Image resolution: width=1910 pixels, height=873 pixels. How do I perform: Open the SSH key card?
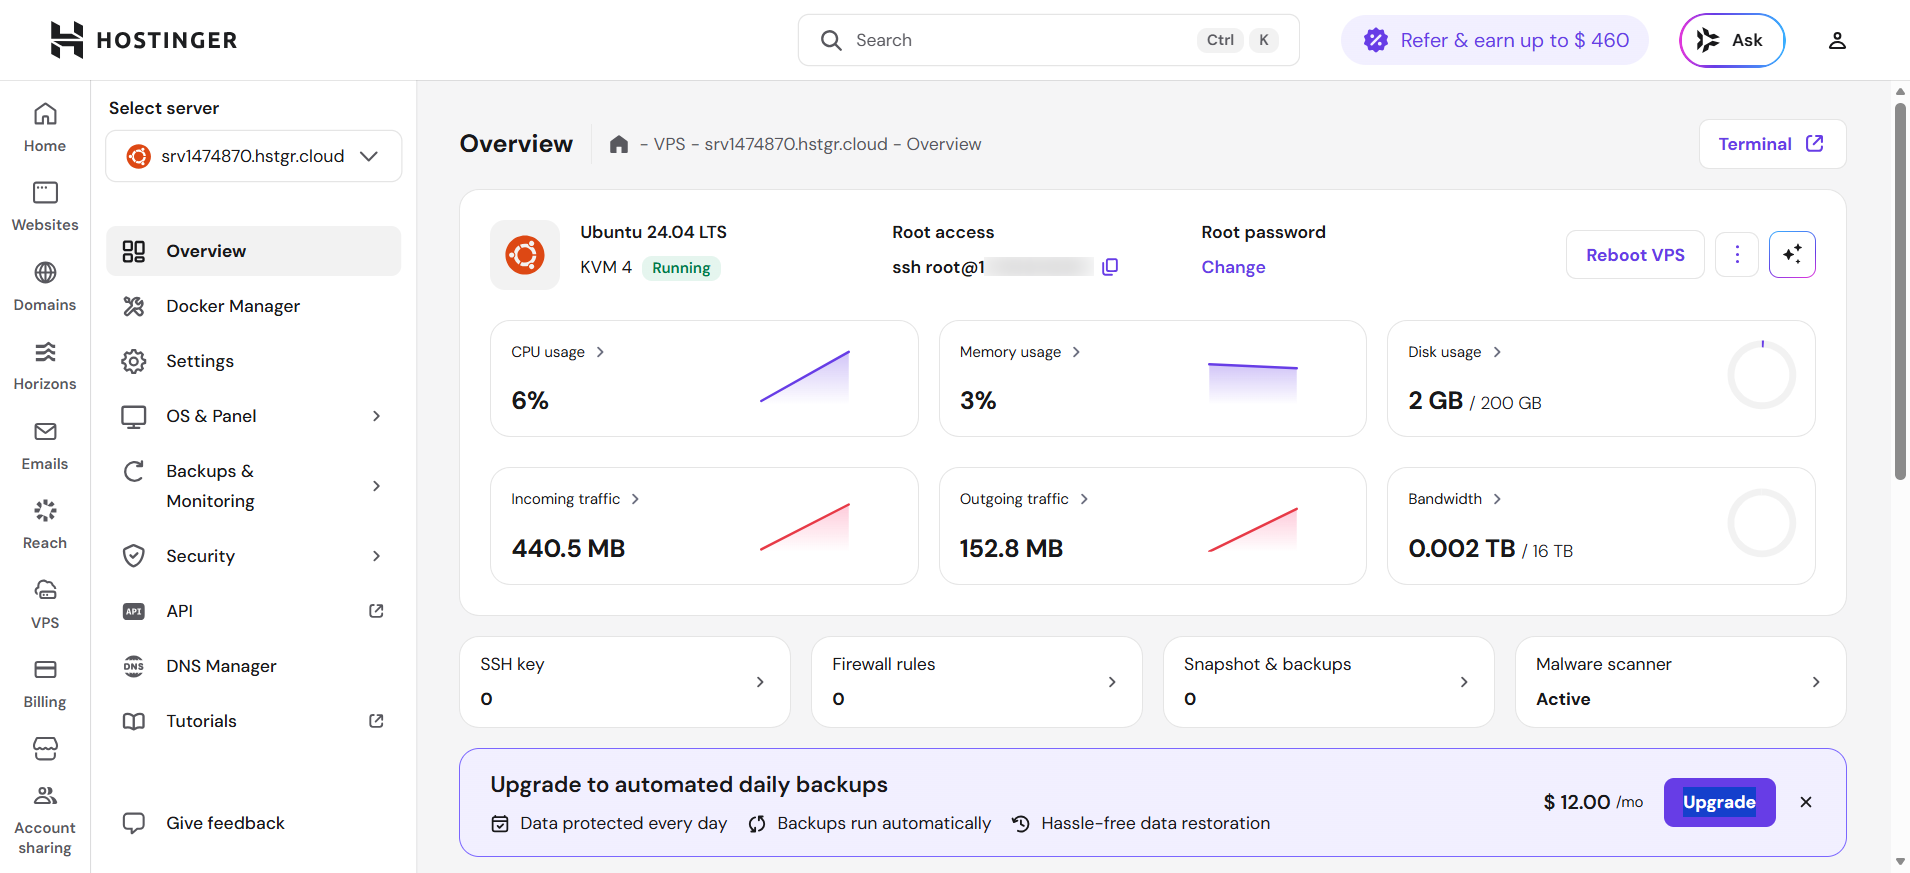pyautogui.click(x=625, y=682)
